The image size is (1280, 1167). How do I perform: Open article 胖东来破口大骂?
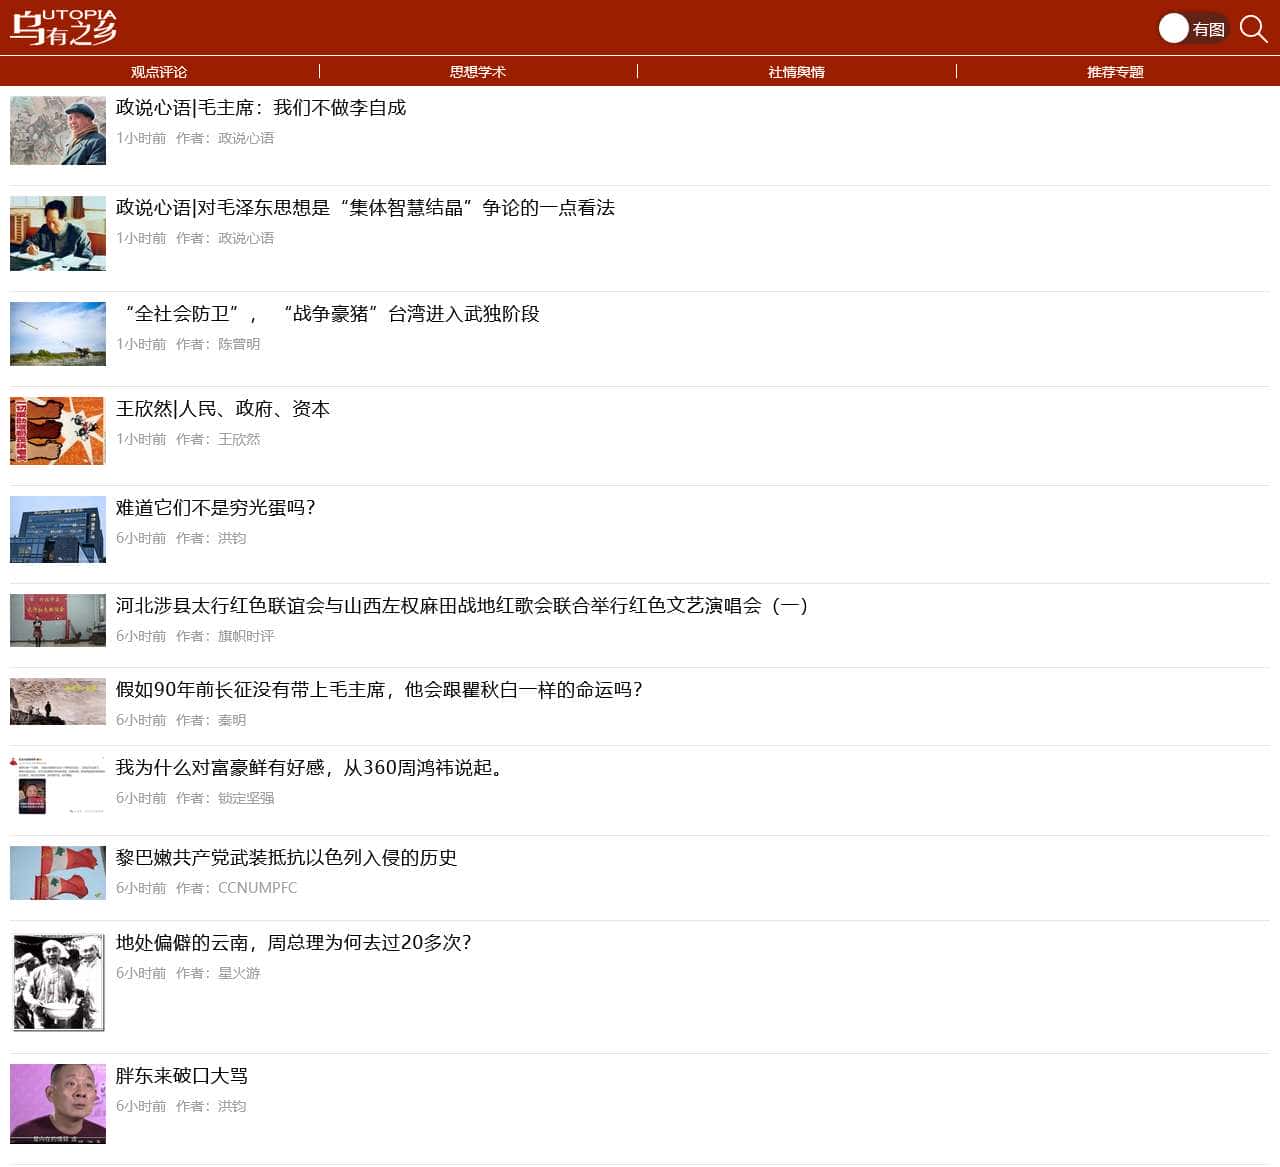tap(183, 1076)
